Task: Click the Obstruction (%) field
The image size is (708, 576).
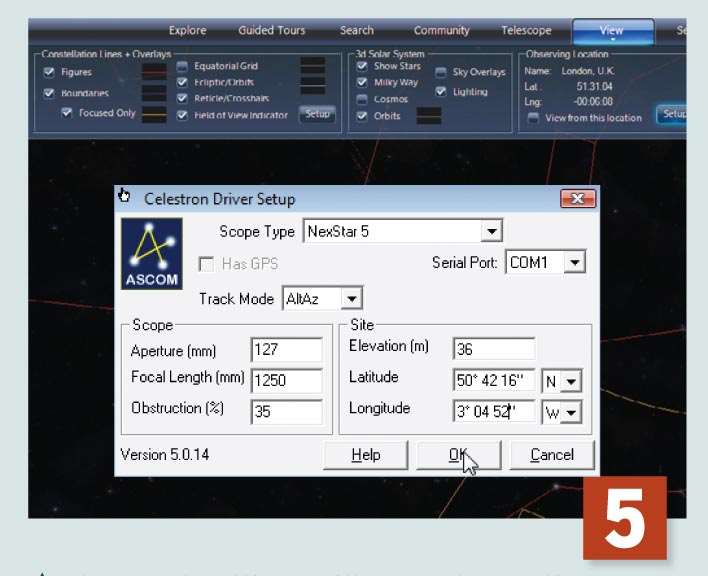Action: pos(287,412)
